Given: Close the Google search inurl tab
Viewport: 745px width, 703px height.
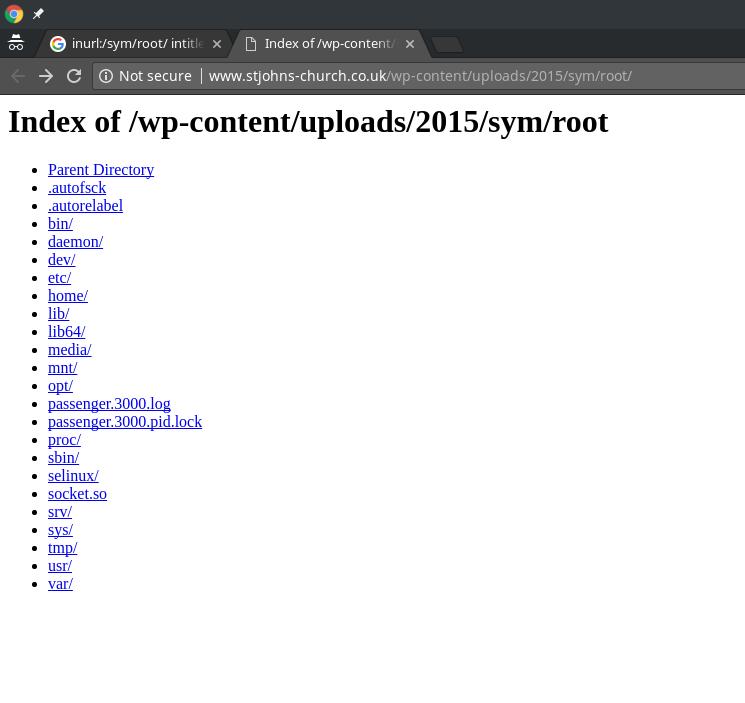Looking at the screenshot, I should [217, 44].
